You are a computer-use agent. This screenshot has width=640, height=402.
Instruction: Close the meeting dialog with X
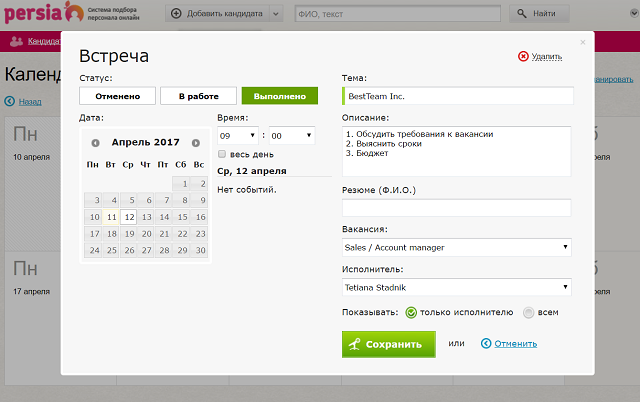(x=583, y=42)
